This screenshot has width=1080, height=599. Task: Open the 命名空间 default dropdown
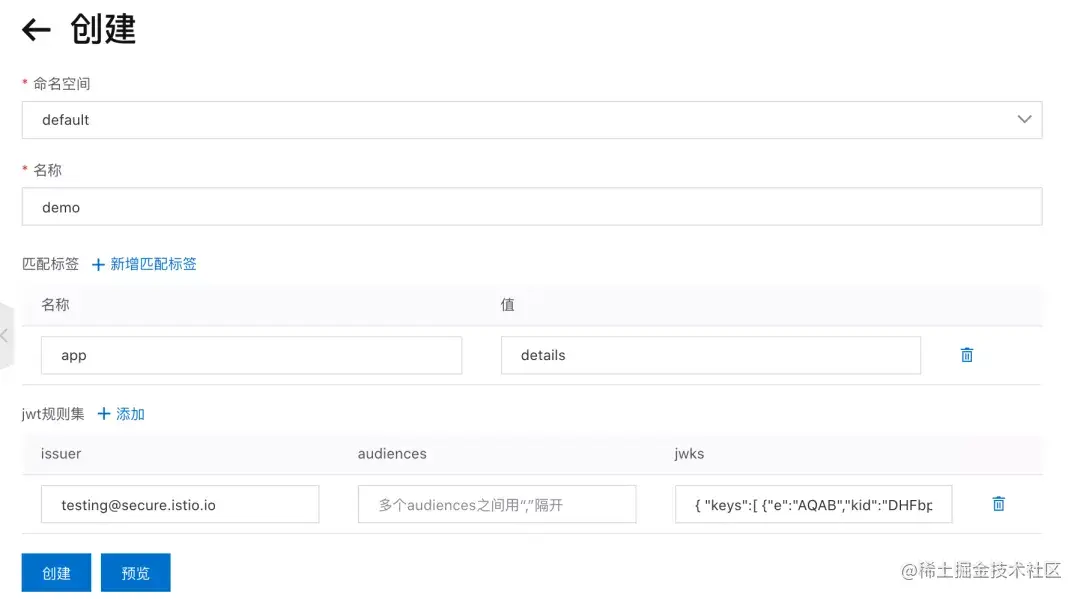532,120
